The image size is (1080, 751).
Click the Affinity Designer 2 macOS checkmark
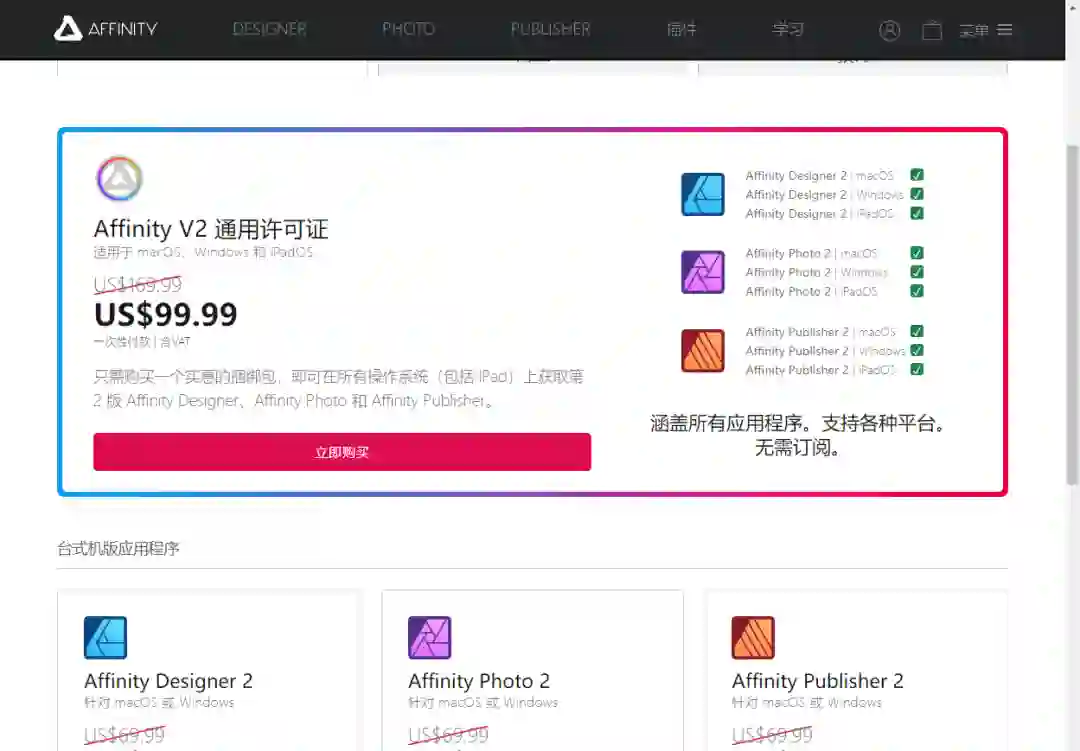point(917,175)
